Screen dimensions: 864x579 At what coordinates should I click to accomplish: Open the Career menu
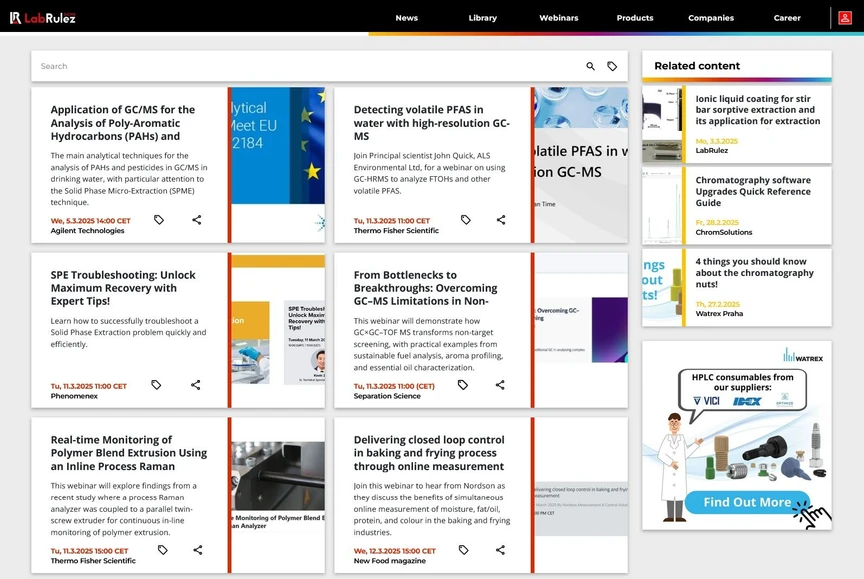pos(787,18)
